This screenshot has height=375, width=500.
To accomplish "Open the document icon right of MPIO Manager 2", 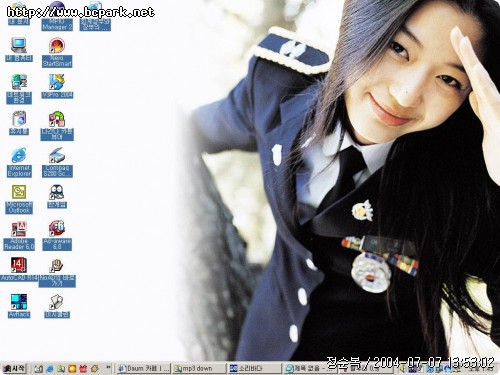I will click(95, 17).
